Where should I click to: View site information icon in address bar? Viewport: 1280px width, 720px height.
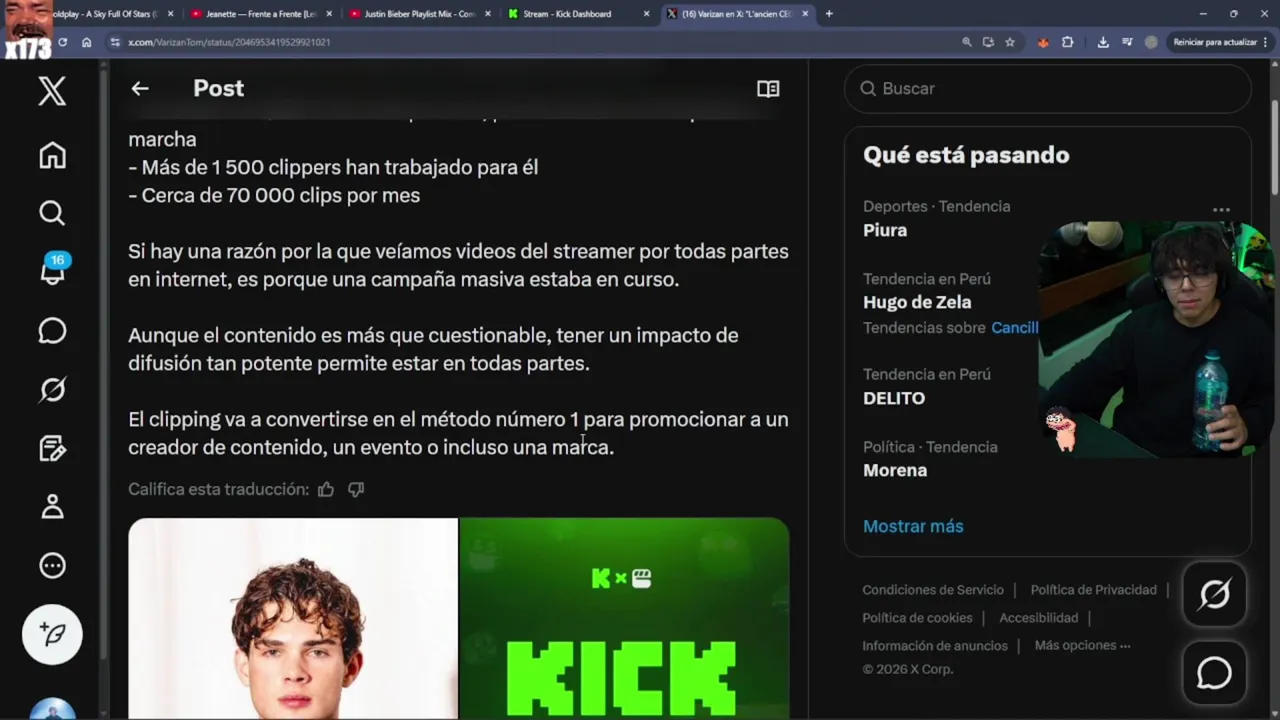pos(115,42)
